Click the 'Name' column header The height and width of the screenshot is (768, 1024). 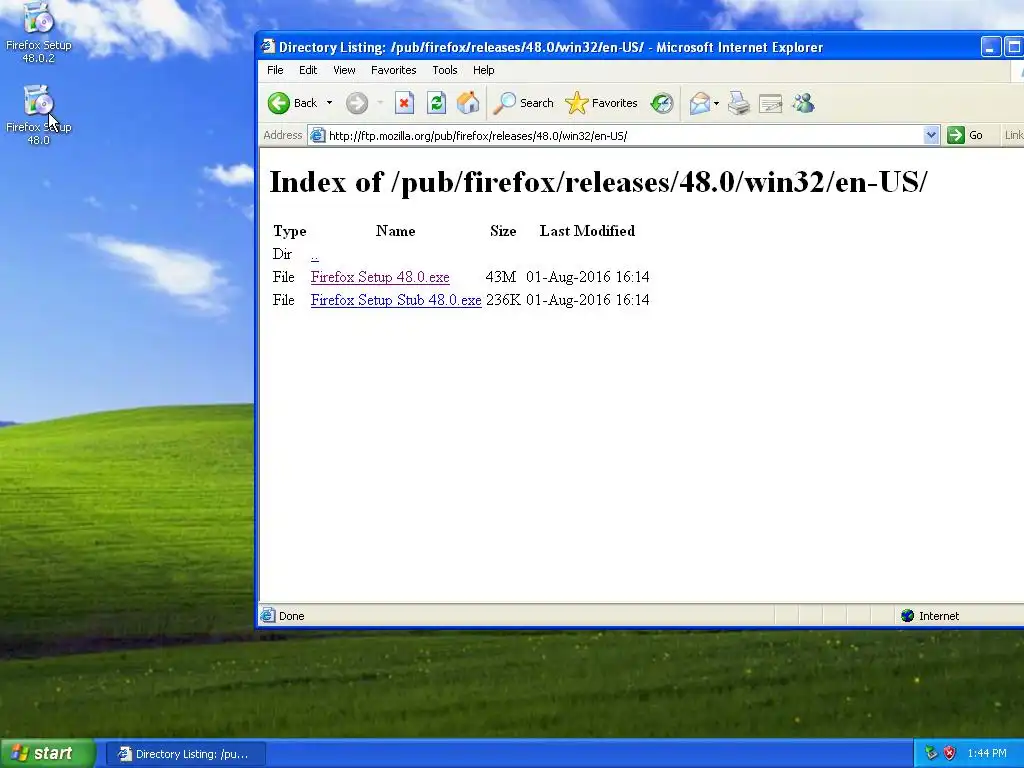395,231
